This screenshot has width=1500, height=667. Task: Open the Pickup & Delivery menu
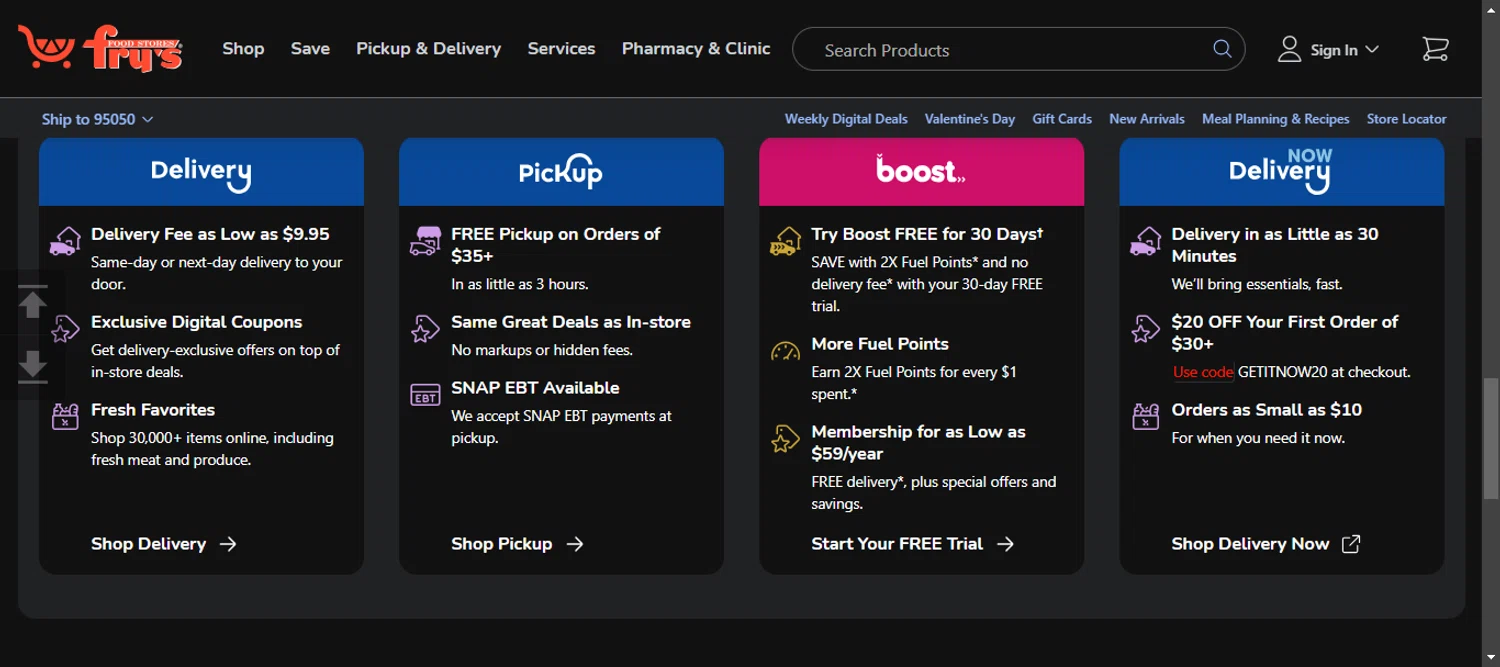pyautogui.click(x=428, y=48)
